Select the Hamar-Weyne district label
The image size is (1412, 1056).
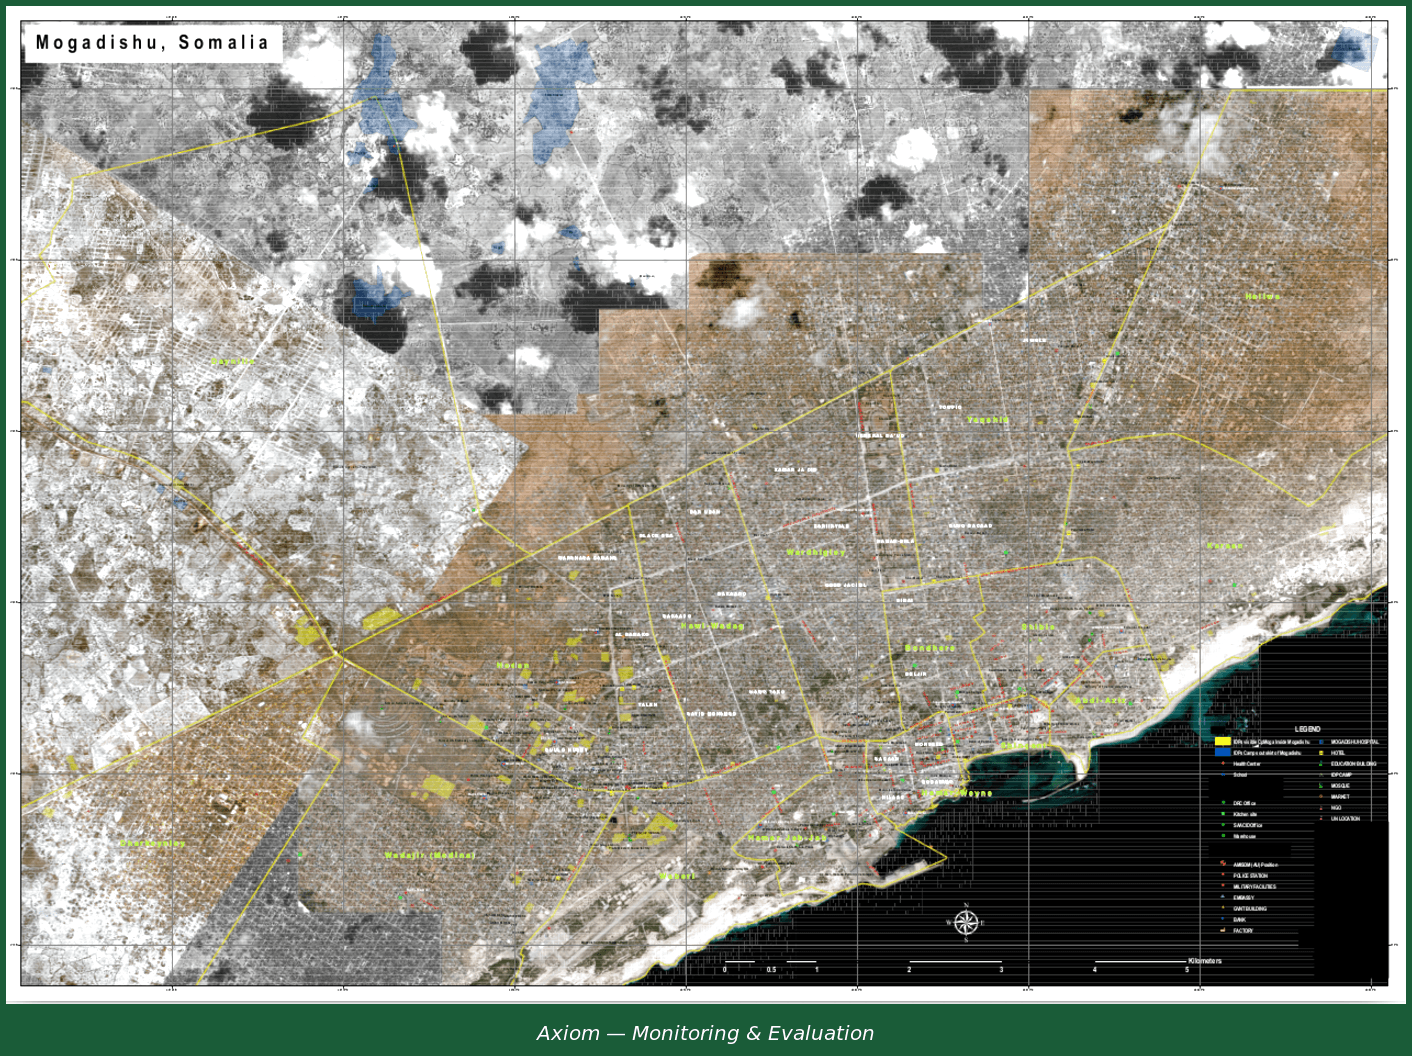point(958,793)
